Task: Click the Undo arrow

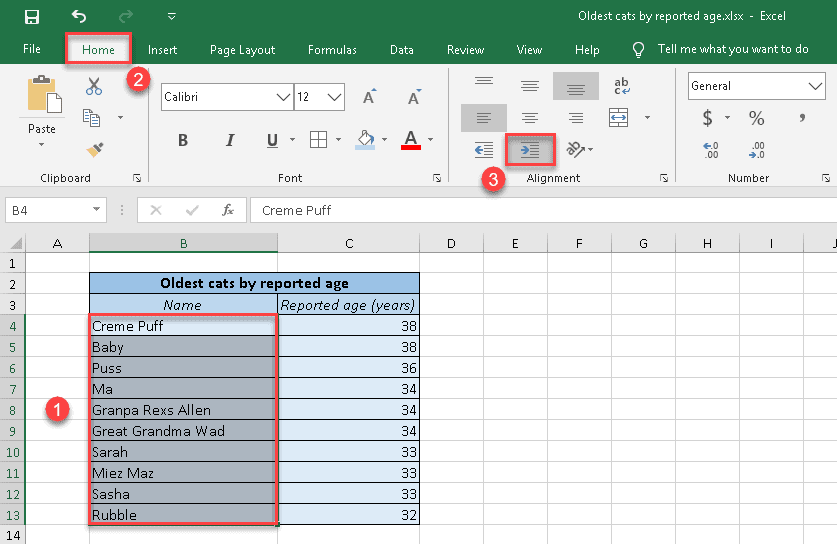Action: coord(79,17)
